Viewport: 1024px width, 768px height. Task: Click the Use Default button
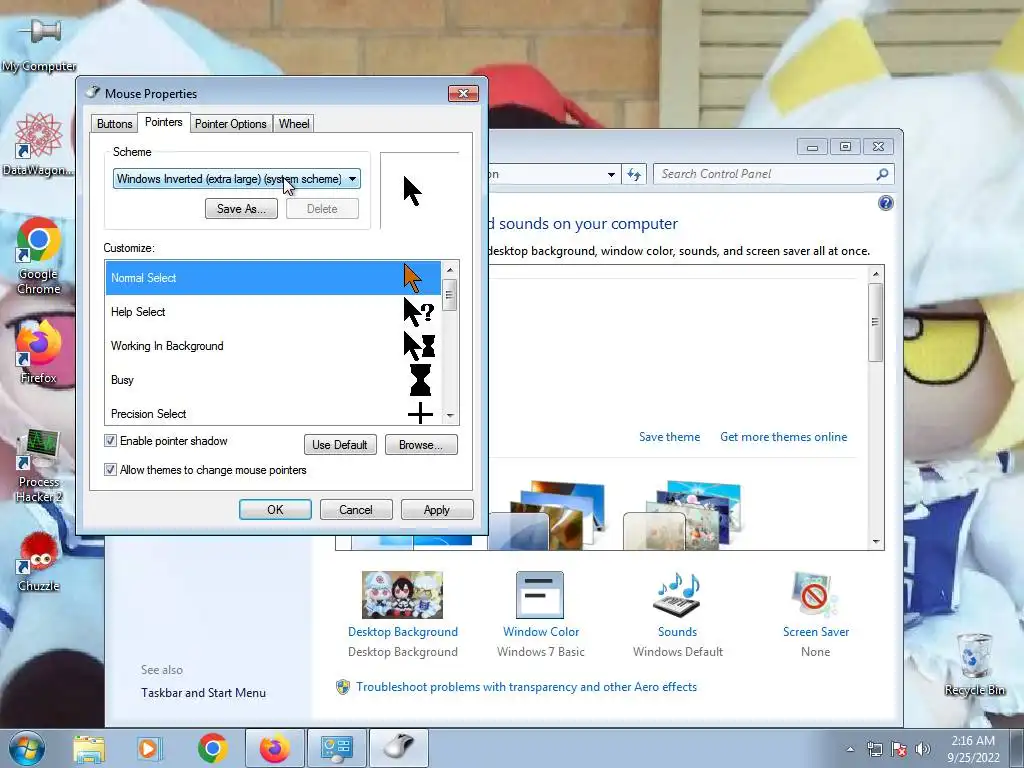point(340,445)
